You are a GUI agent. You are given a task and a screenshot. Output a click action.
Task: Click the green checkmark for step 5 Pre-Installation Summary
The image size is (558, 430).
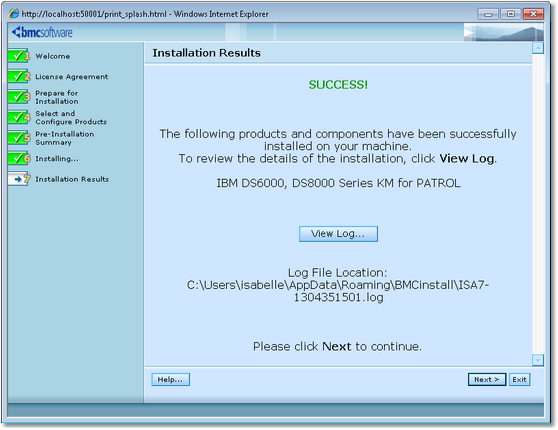click(x=19, y=138)
